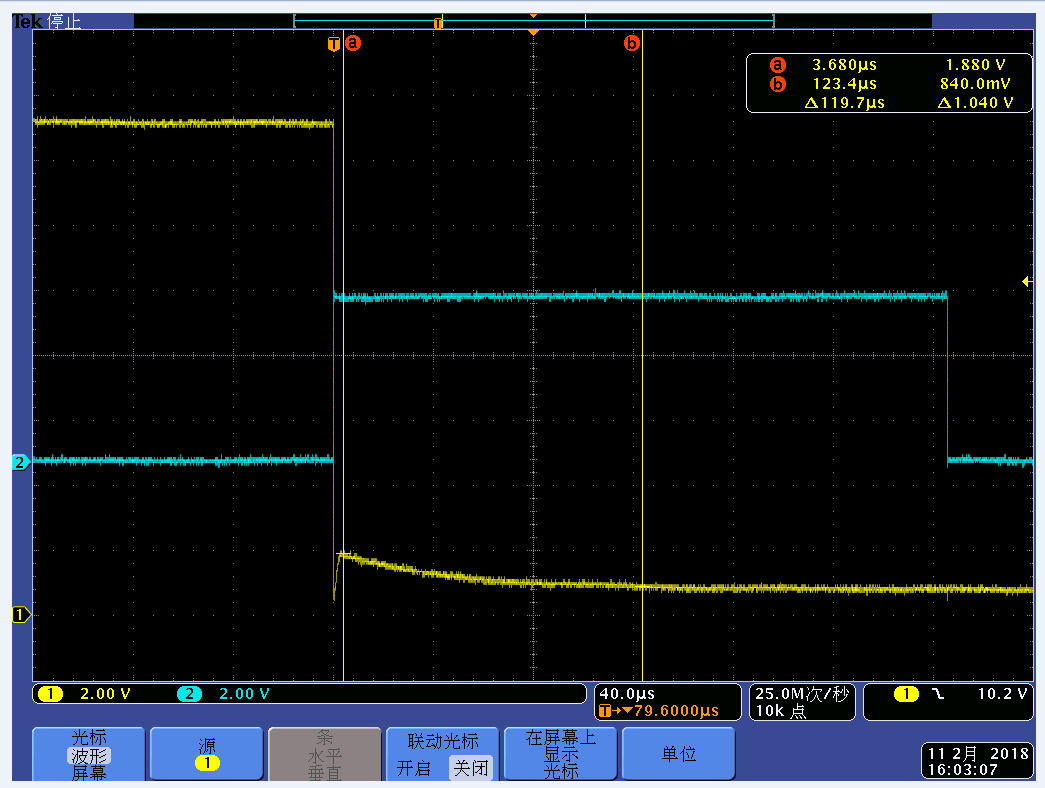Click the 840.0mV cursor b voltage
This screenshot has width=1045, height=788.
pyautogui.click(x=975, y=84)
